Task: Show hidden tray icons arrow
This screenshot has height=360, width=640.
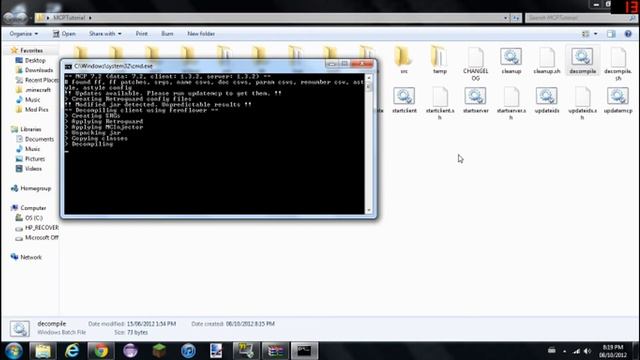Action: point(564,351)
